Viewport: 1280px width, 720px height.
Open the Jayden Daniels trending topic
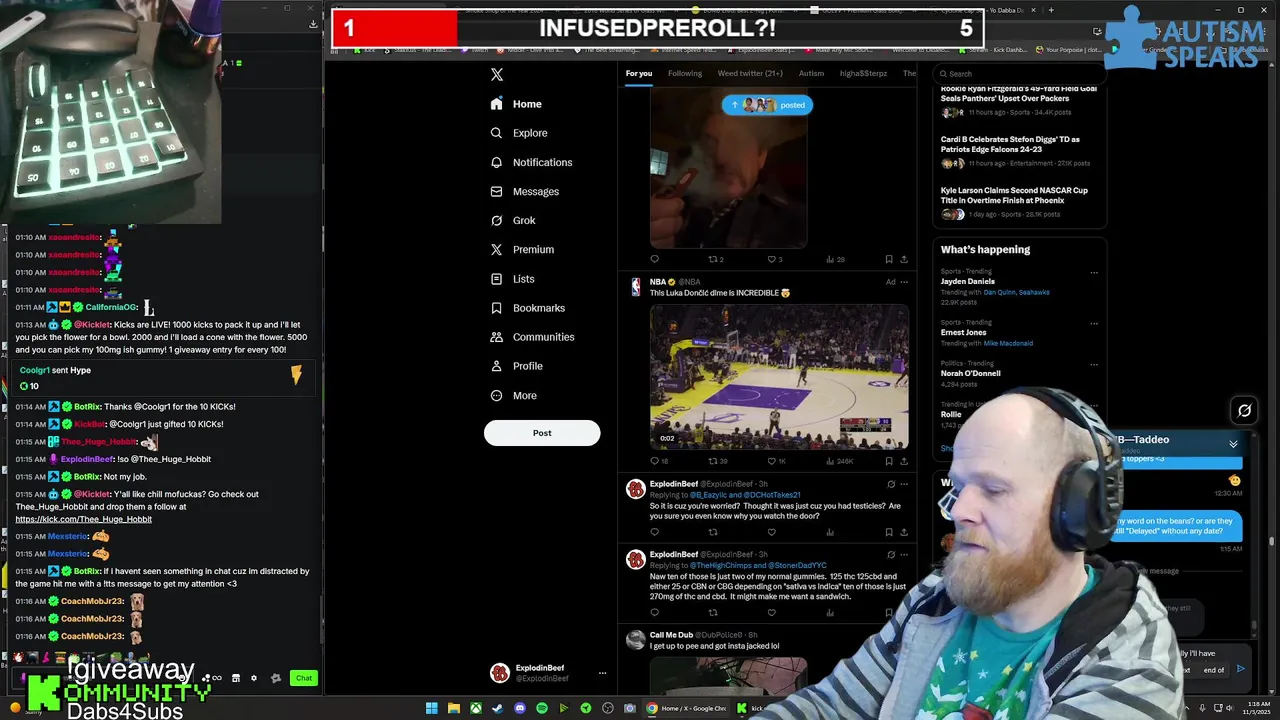coord(967,282)
